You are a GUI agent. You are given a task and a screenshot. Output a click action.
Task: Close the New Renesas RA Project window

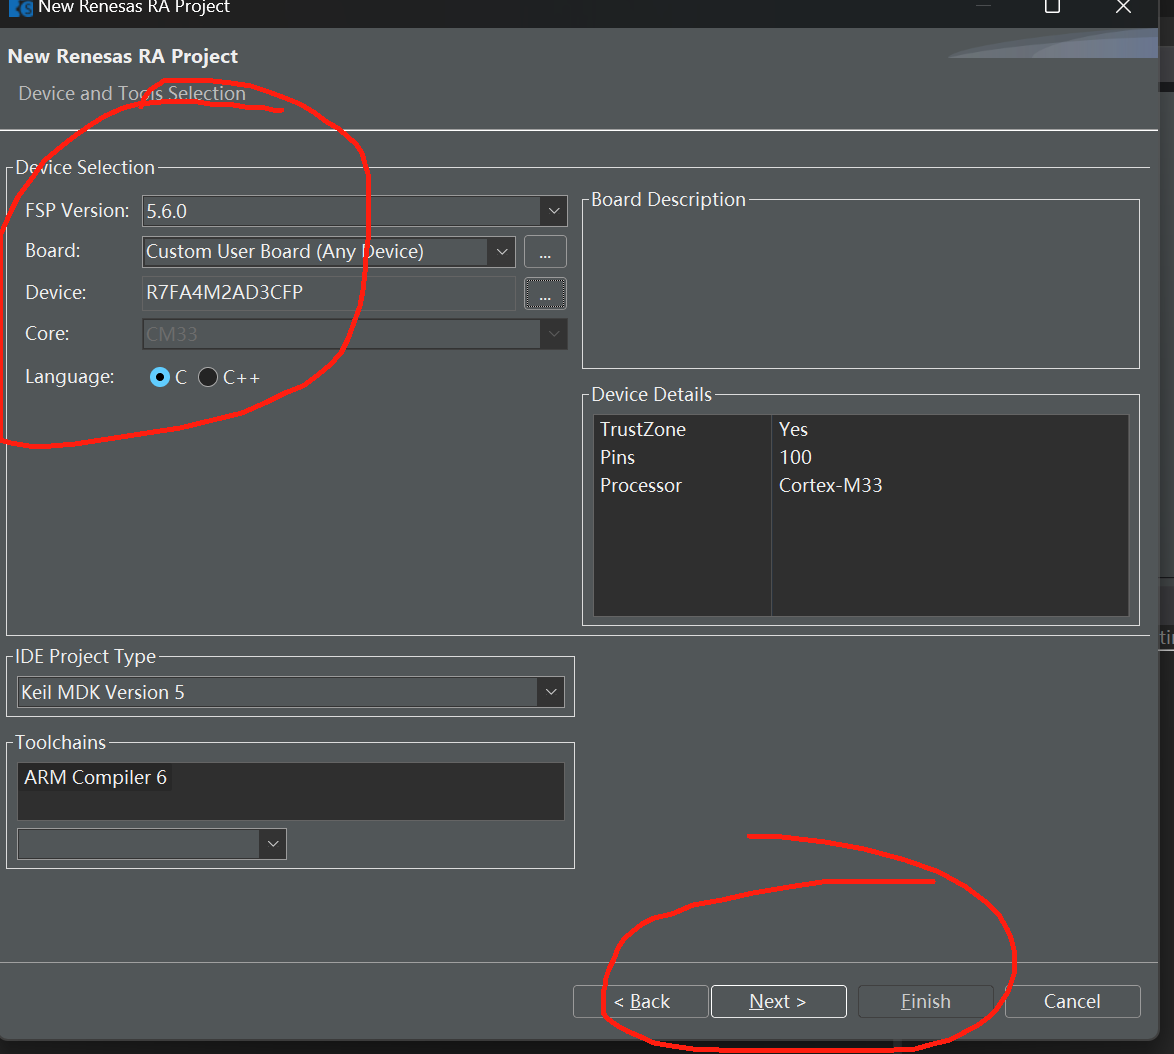pyautogui.click(x=1123, y=7)
